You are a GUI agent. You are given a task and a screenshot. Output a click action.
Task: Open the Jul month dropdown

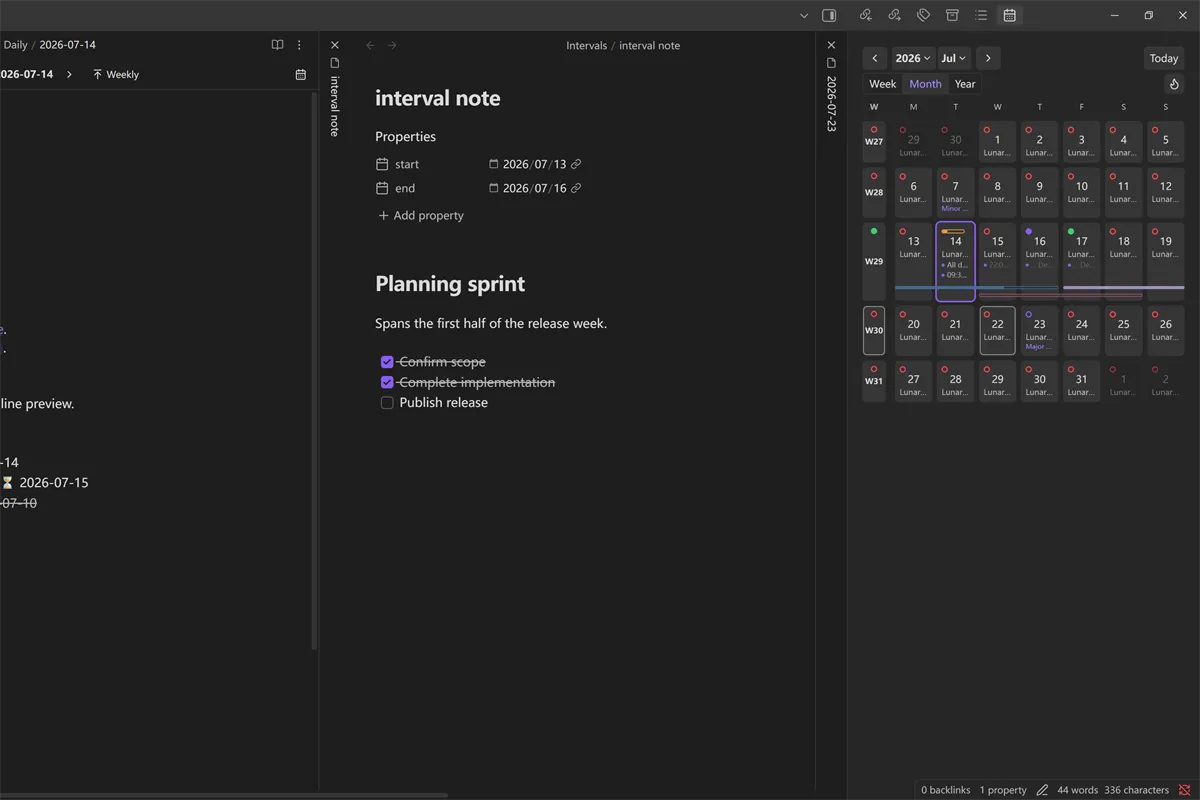(954, 58)
